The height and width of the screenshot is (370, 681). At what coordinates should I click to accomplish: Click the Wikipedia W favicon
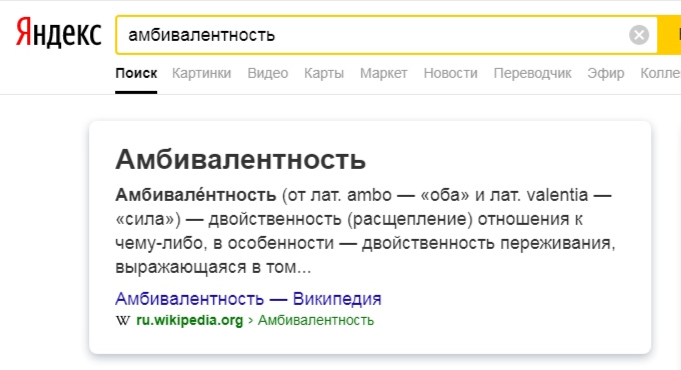[123, 320]
